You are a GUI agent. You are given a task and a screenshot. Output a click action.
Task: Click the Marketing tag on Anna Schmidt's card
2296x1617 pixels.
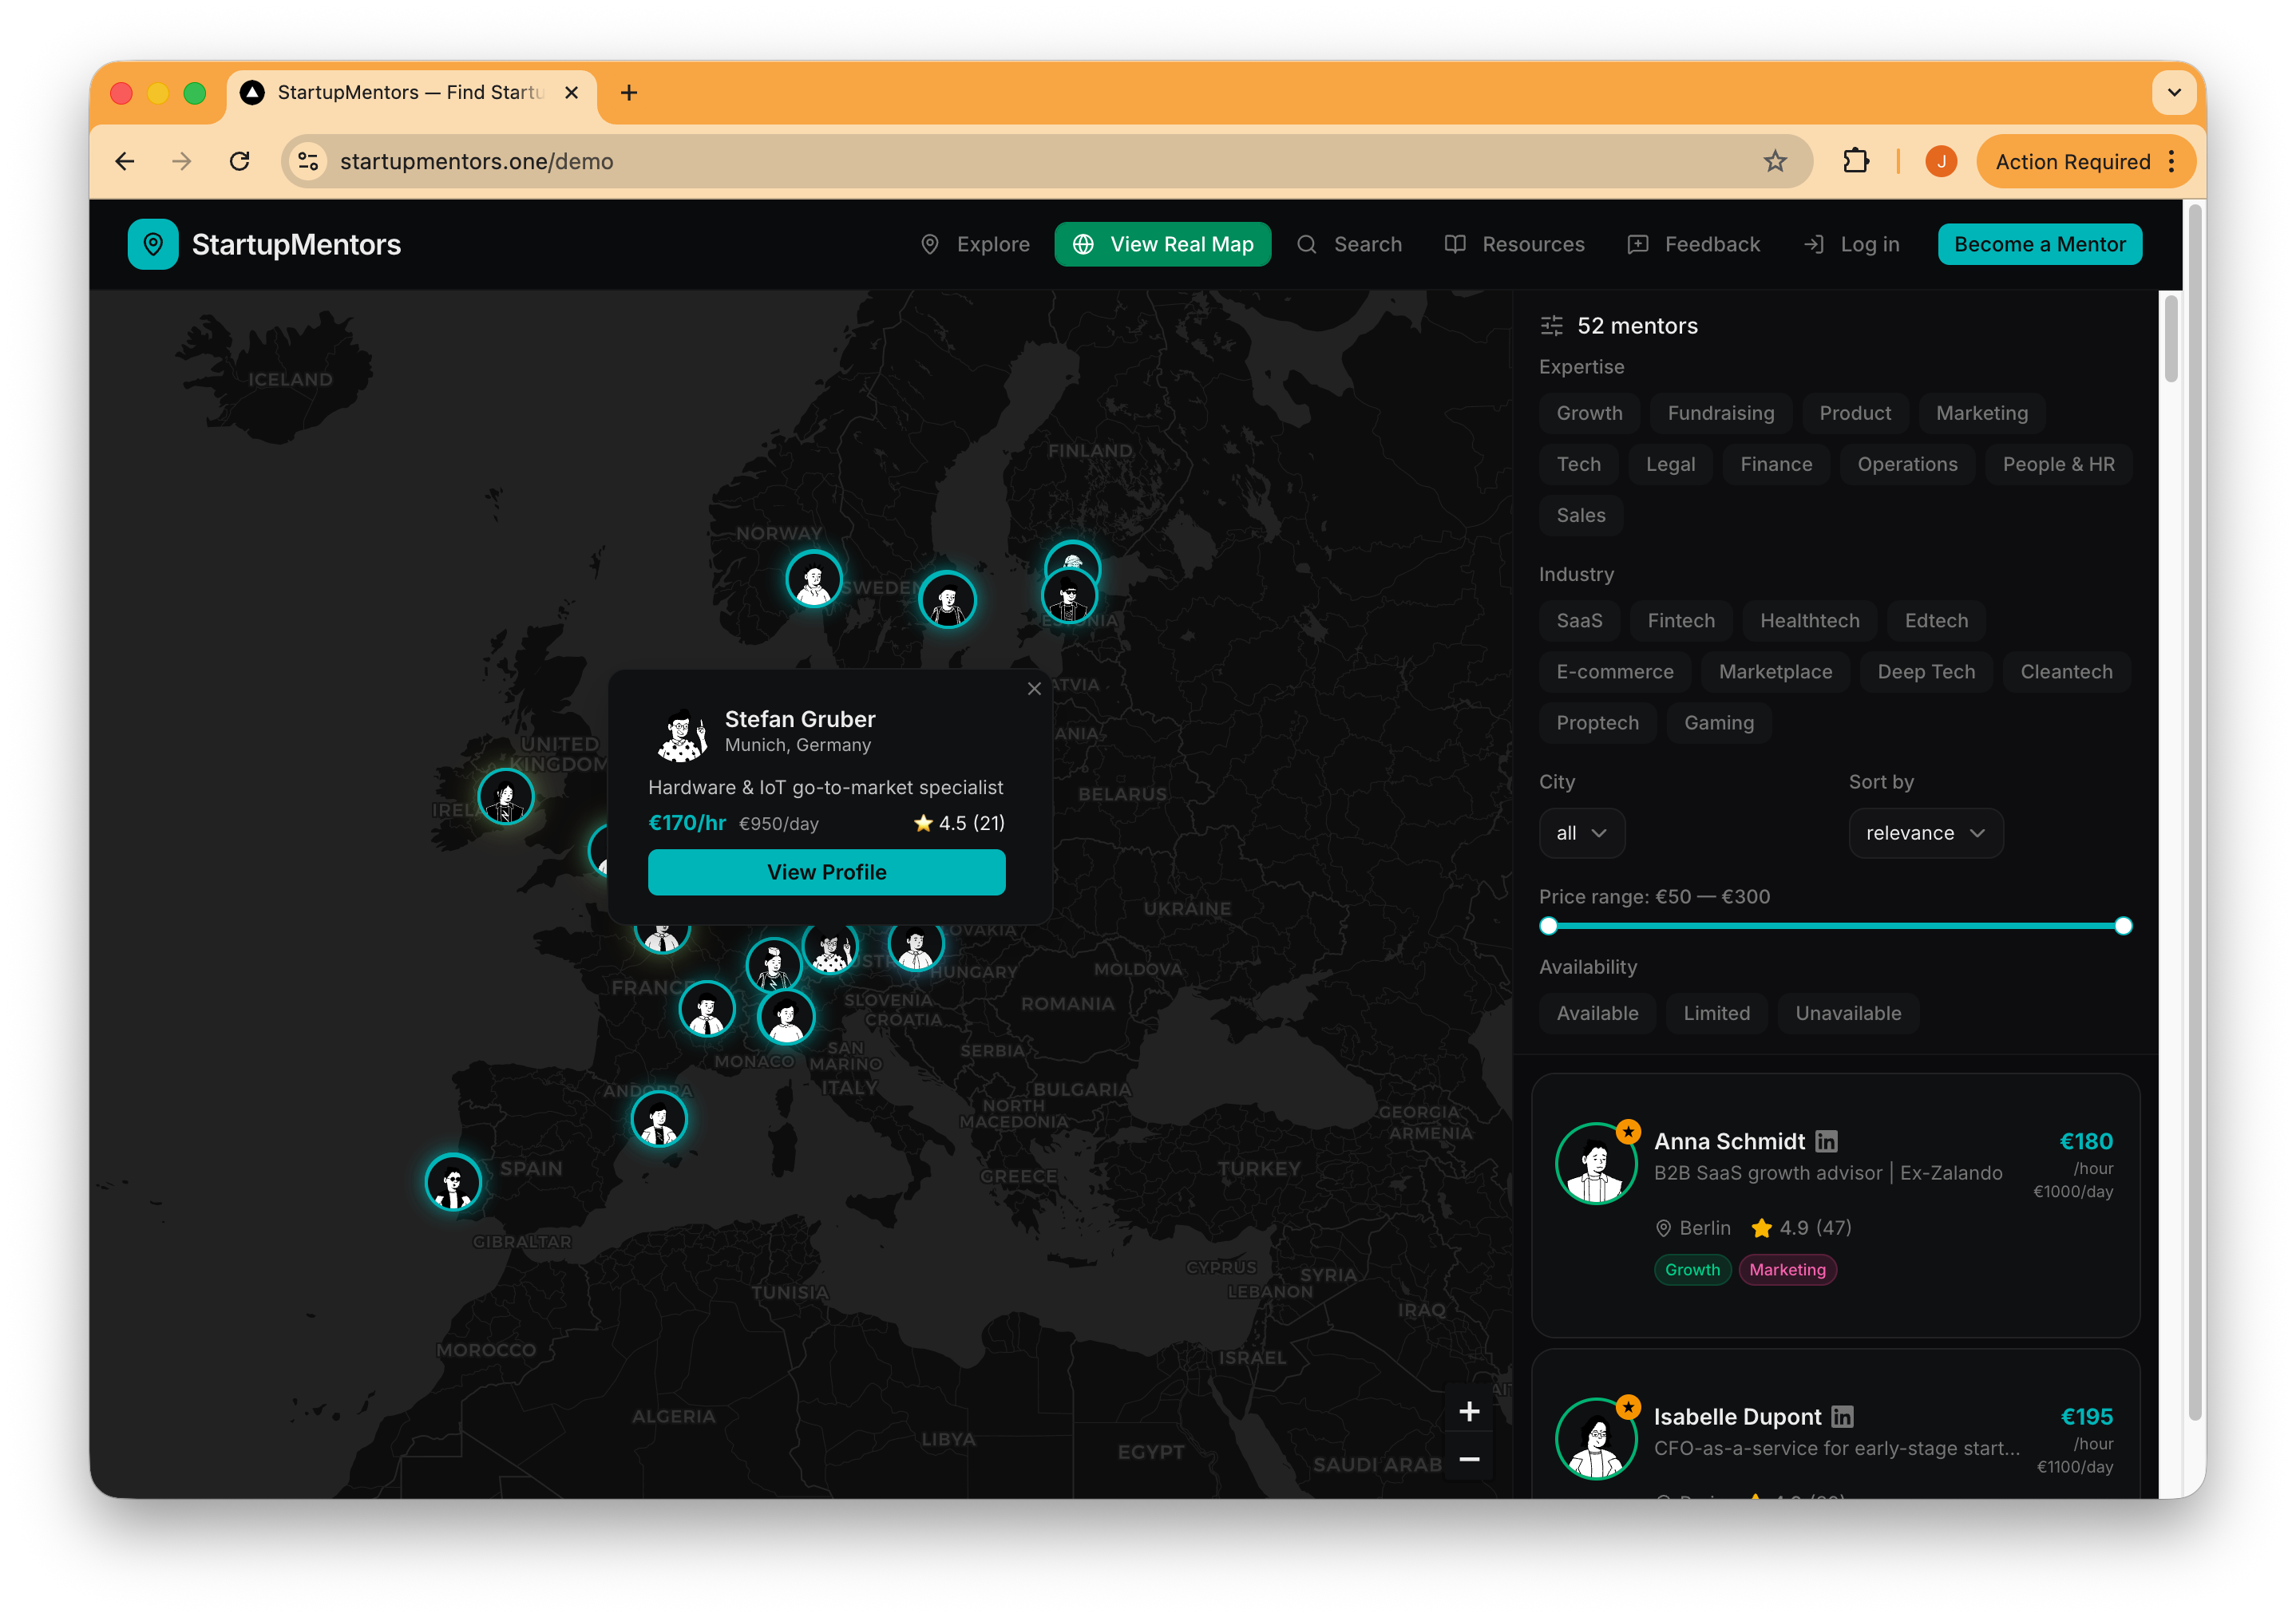pos(1787,1269)
